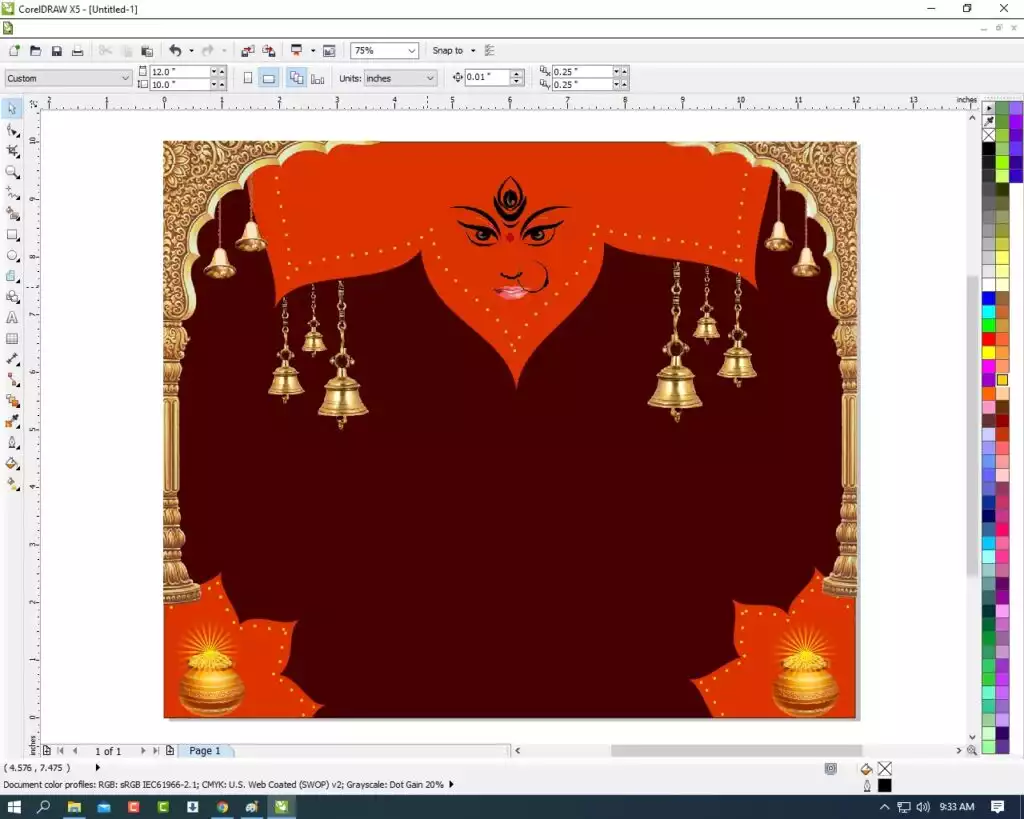Choose the No Color palette swatch
Viewport: 1024px width, 819px height.
coord(989,135)
